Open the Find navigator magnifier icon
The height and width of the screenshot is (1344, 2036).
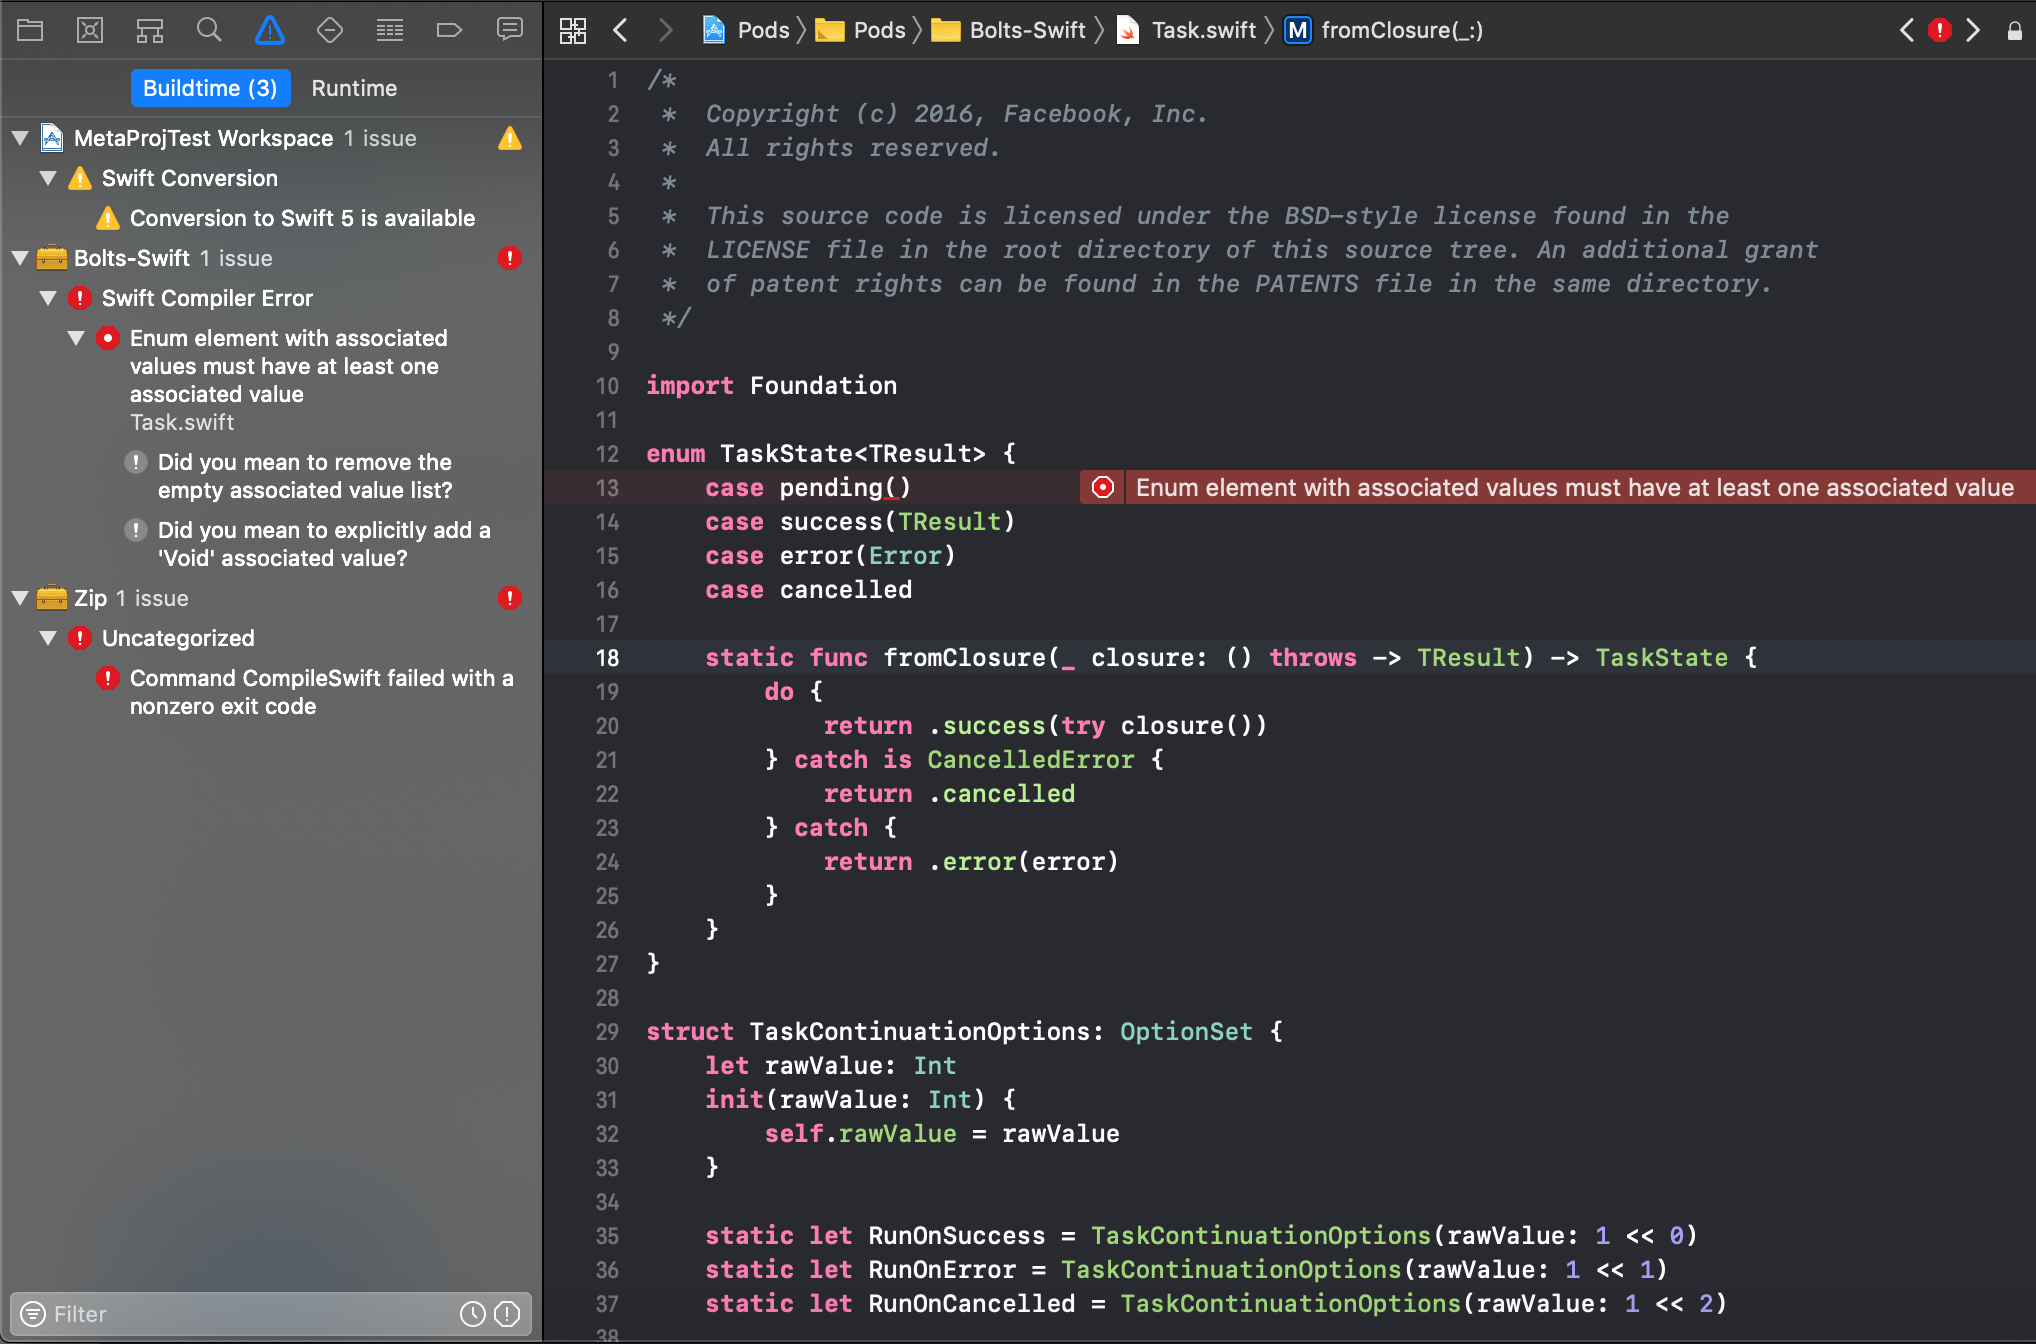[x=209, y=30]
